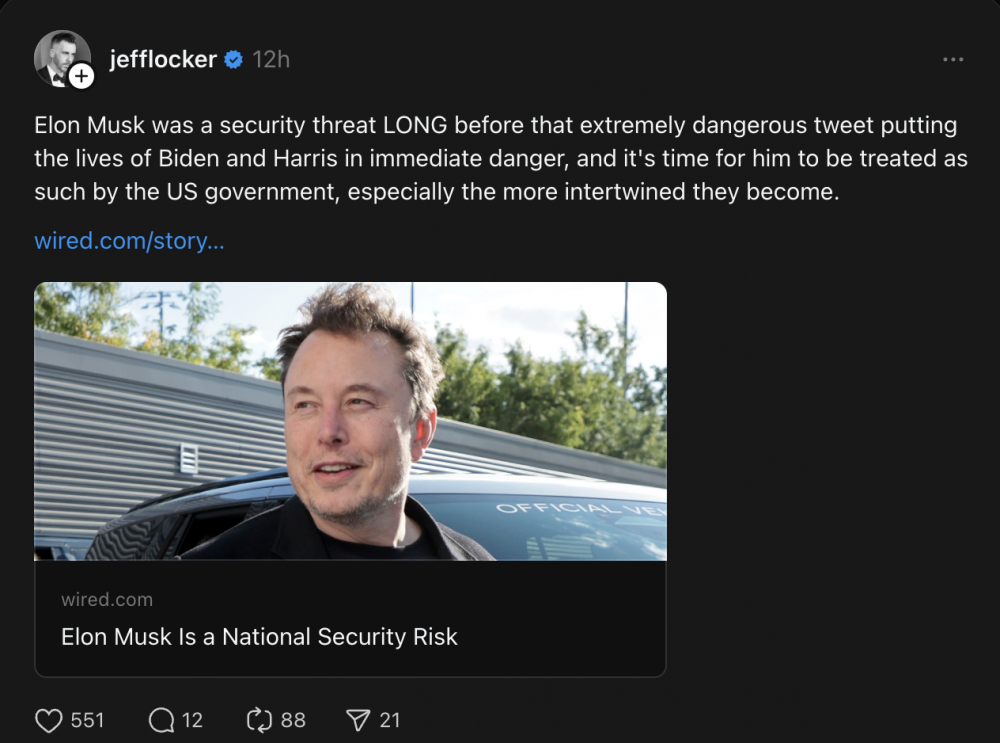Click the 88 reposts count
The height and width of the screenshot is (743, 1000).
coord(290,719)
